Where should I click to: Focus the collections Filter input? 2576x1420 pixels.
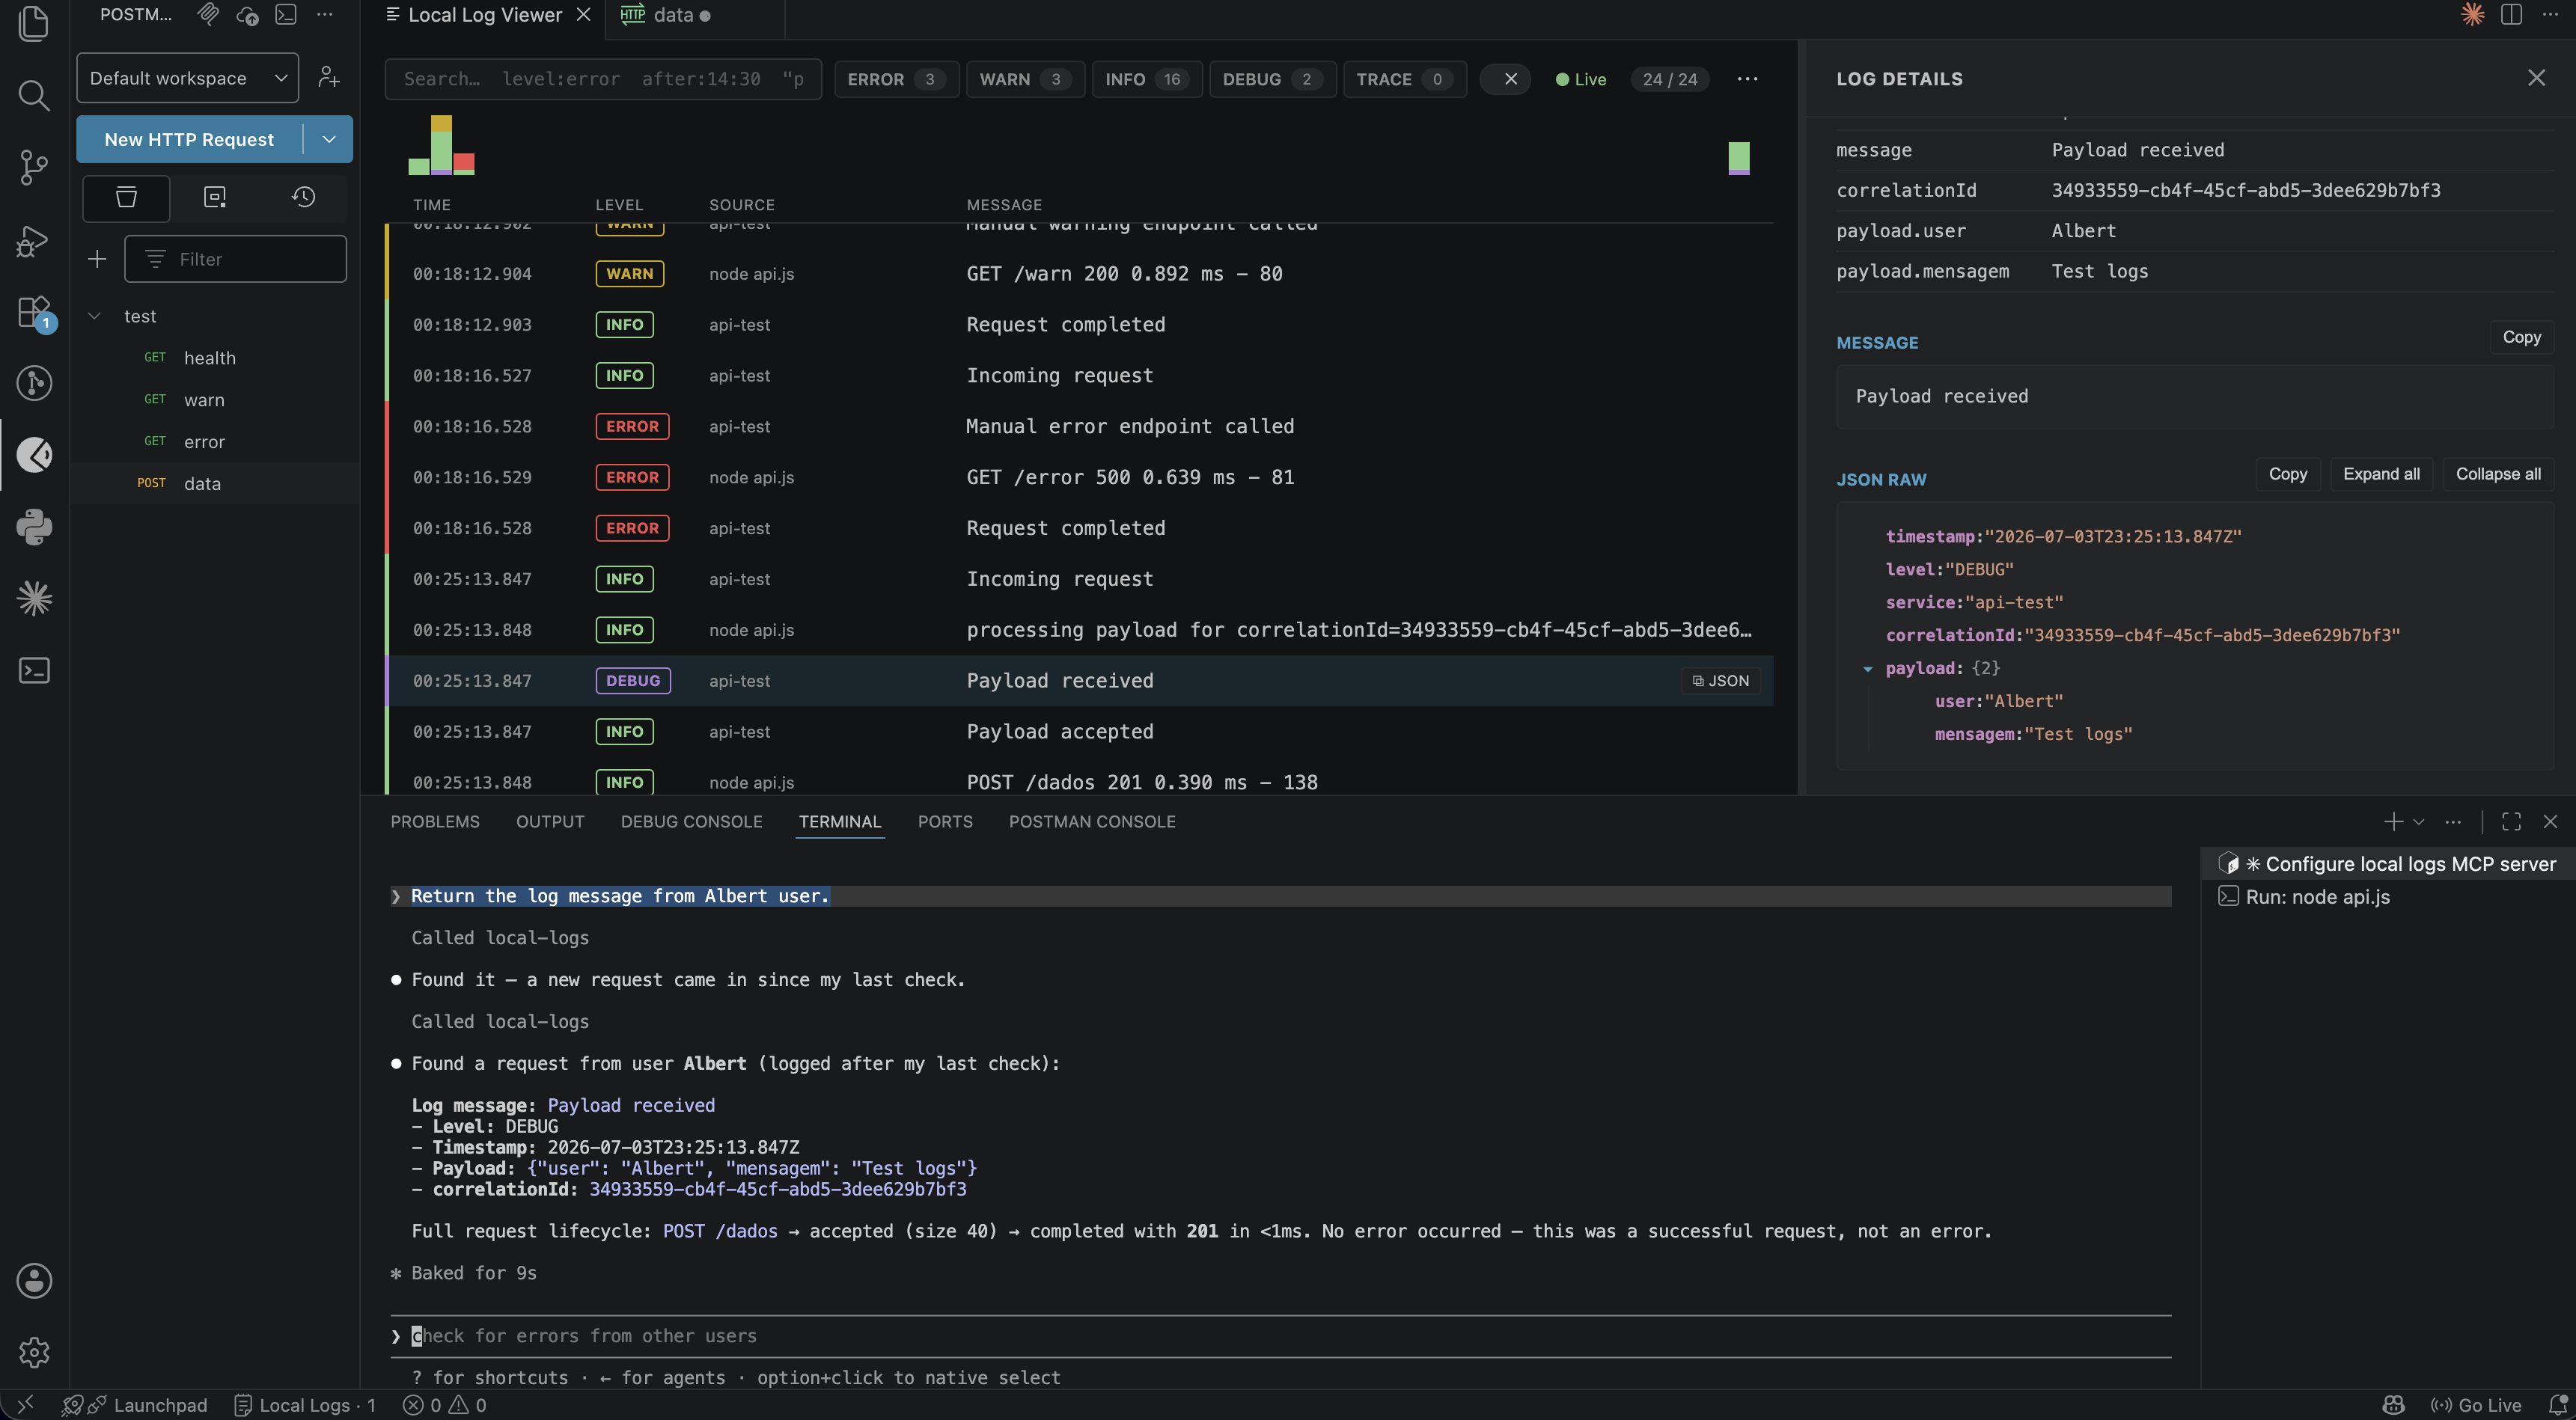[x=235, y=259]
